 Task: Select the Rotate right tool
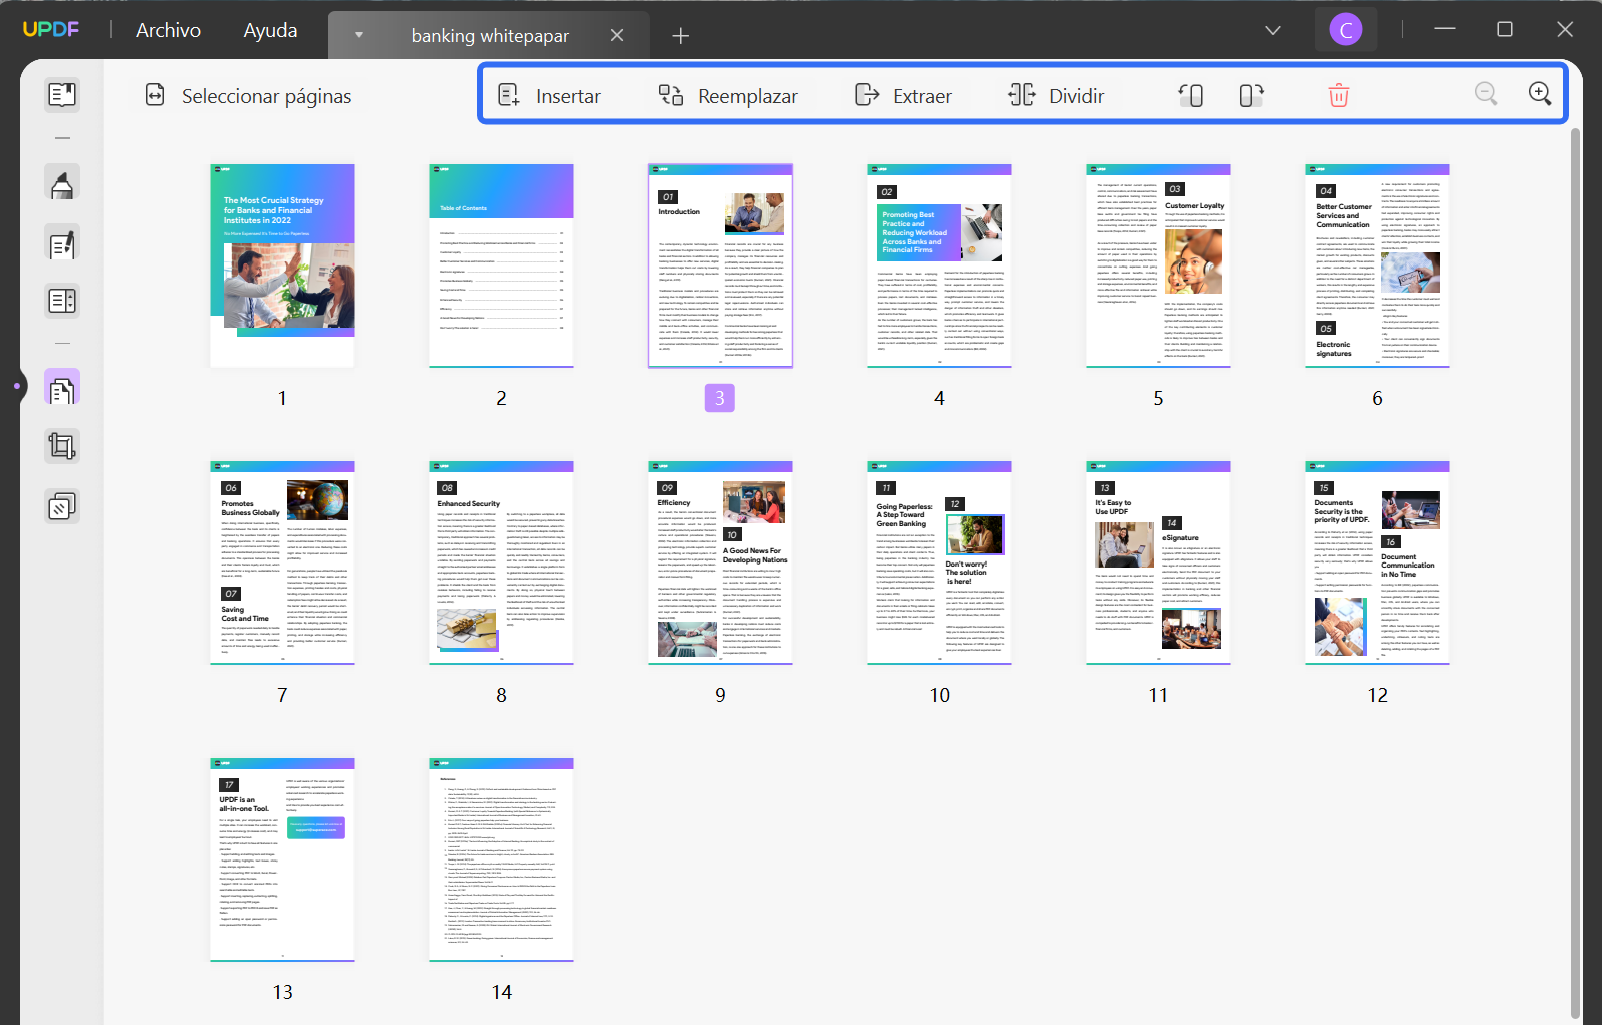(1250, 94)
